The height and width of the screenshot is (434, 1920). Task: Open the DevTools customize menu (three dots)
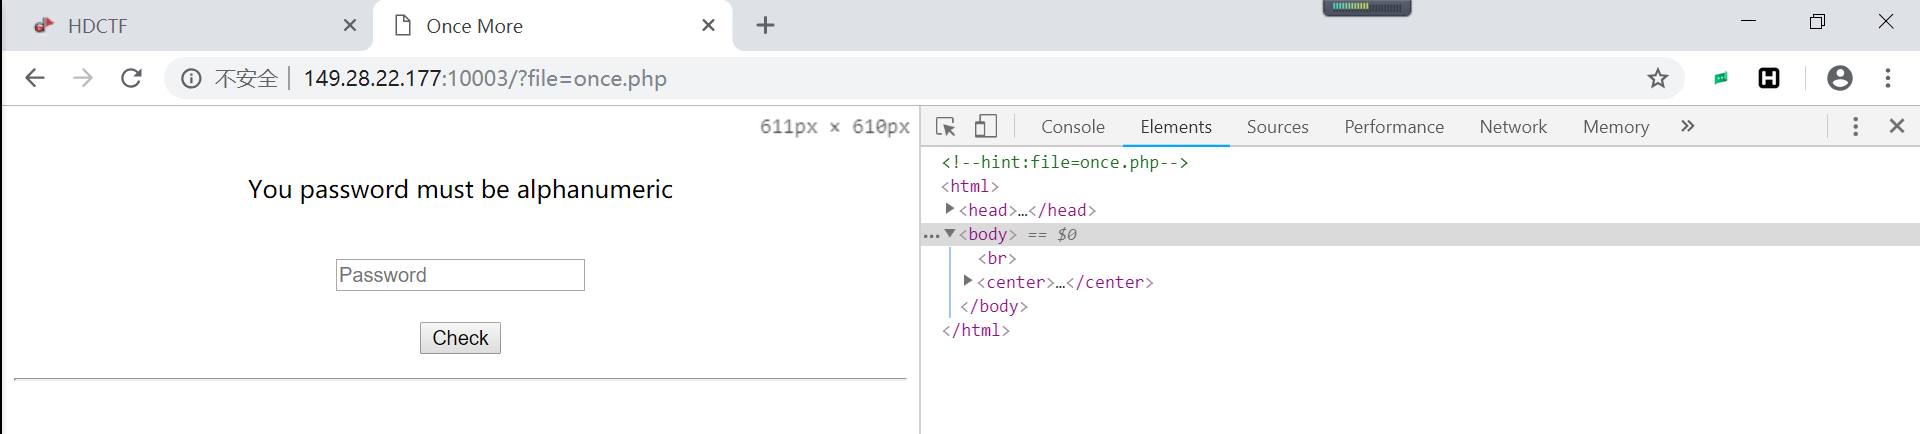(1855, 126)
